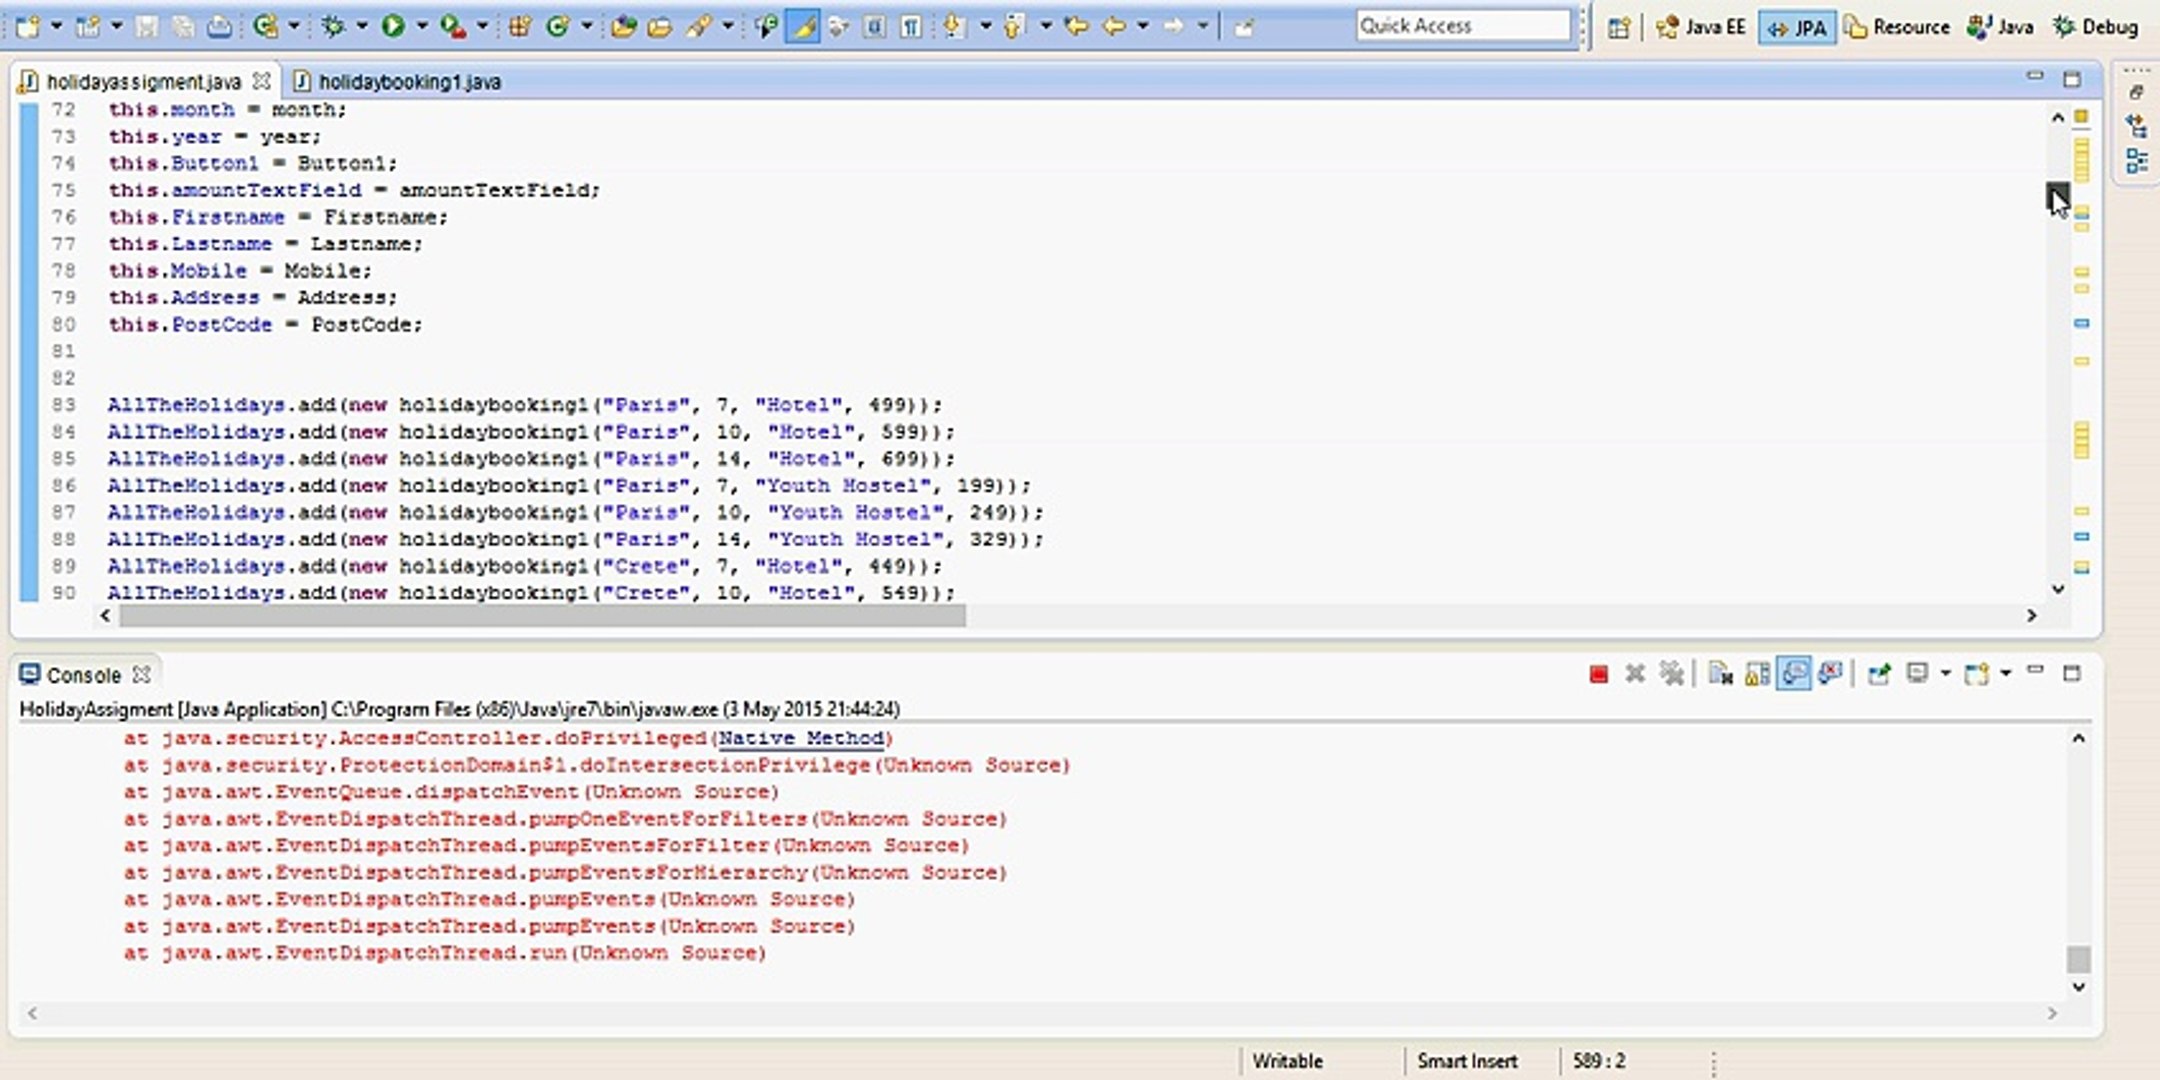The height and width of the screenshot is (1080, 2160).
Task: Click the New file wizard icon
Action: pos(28,27)
